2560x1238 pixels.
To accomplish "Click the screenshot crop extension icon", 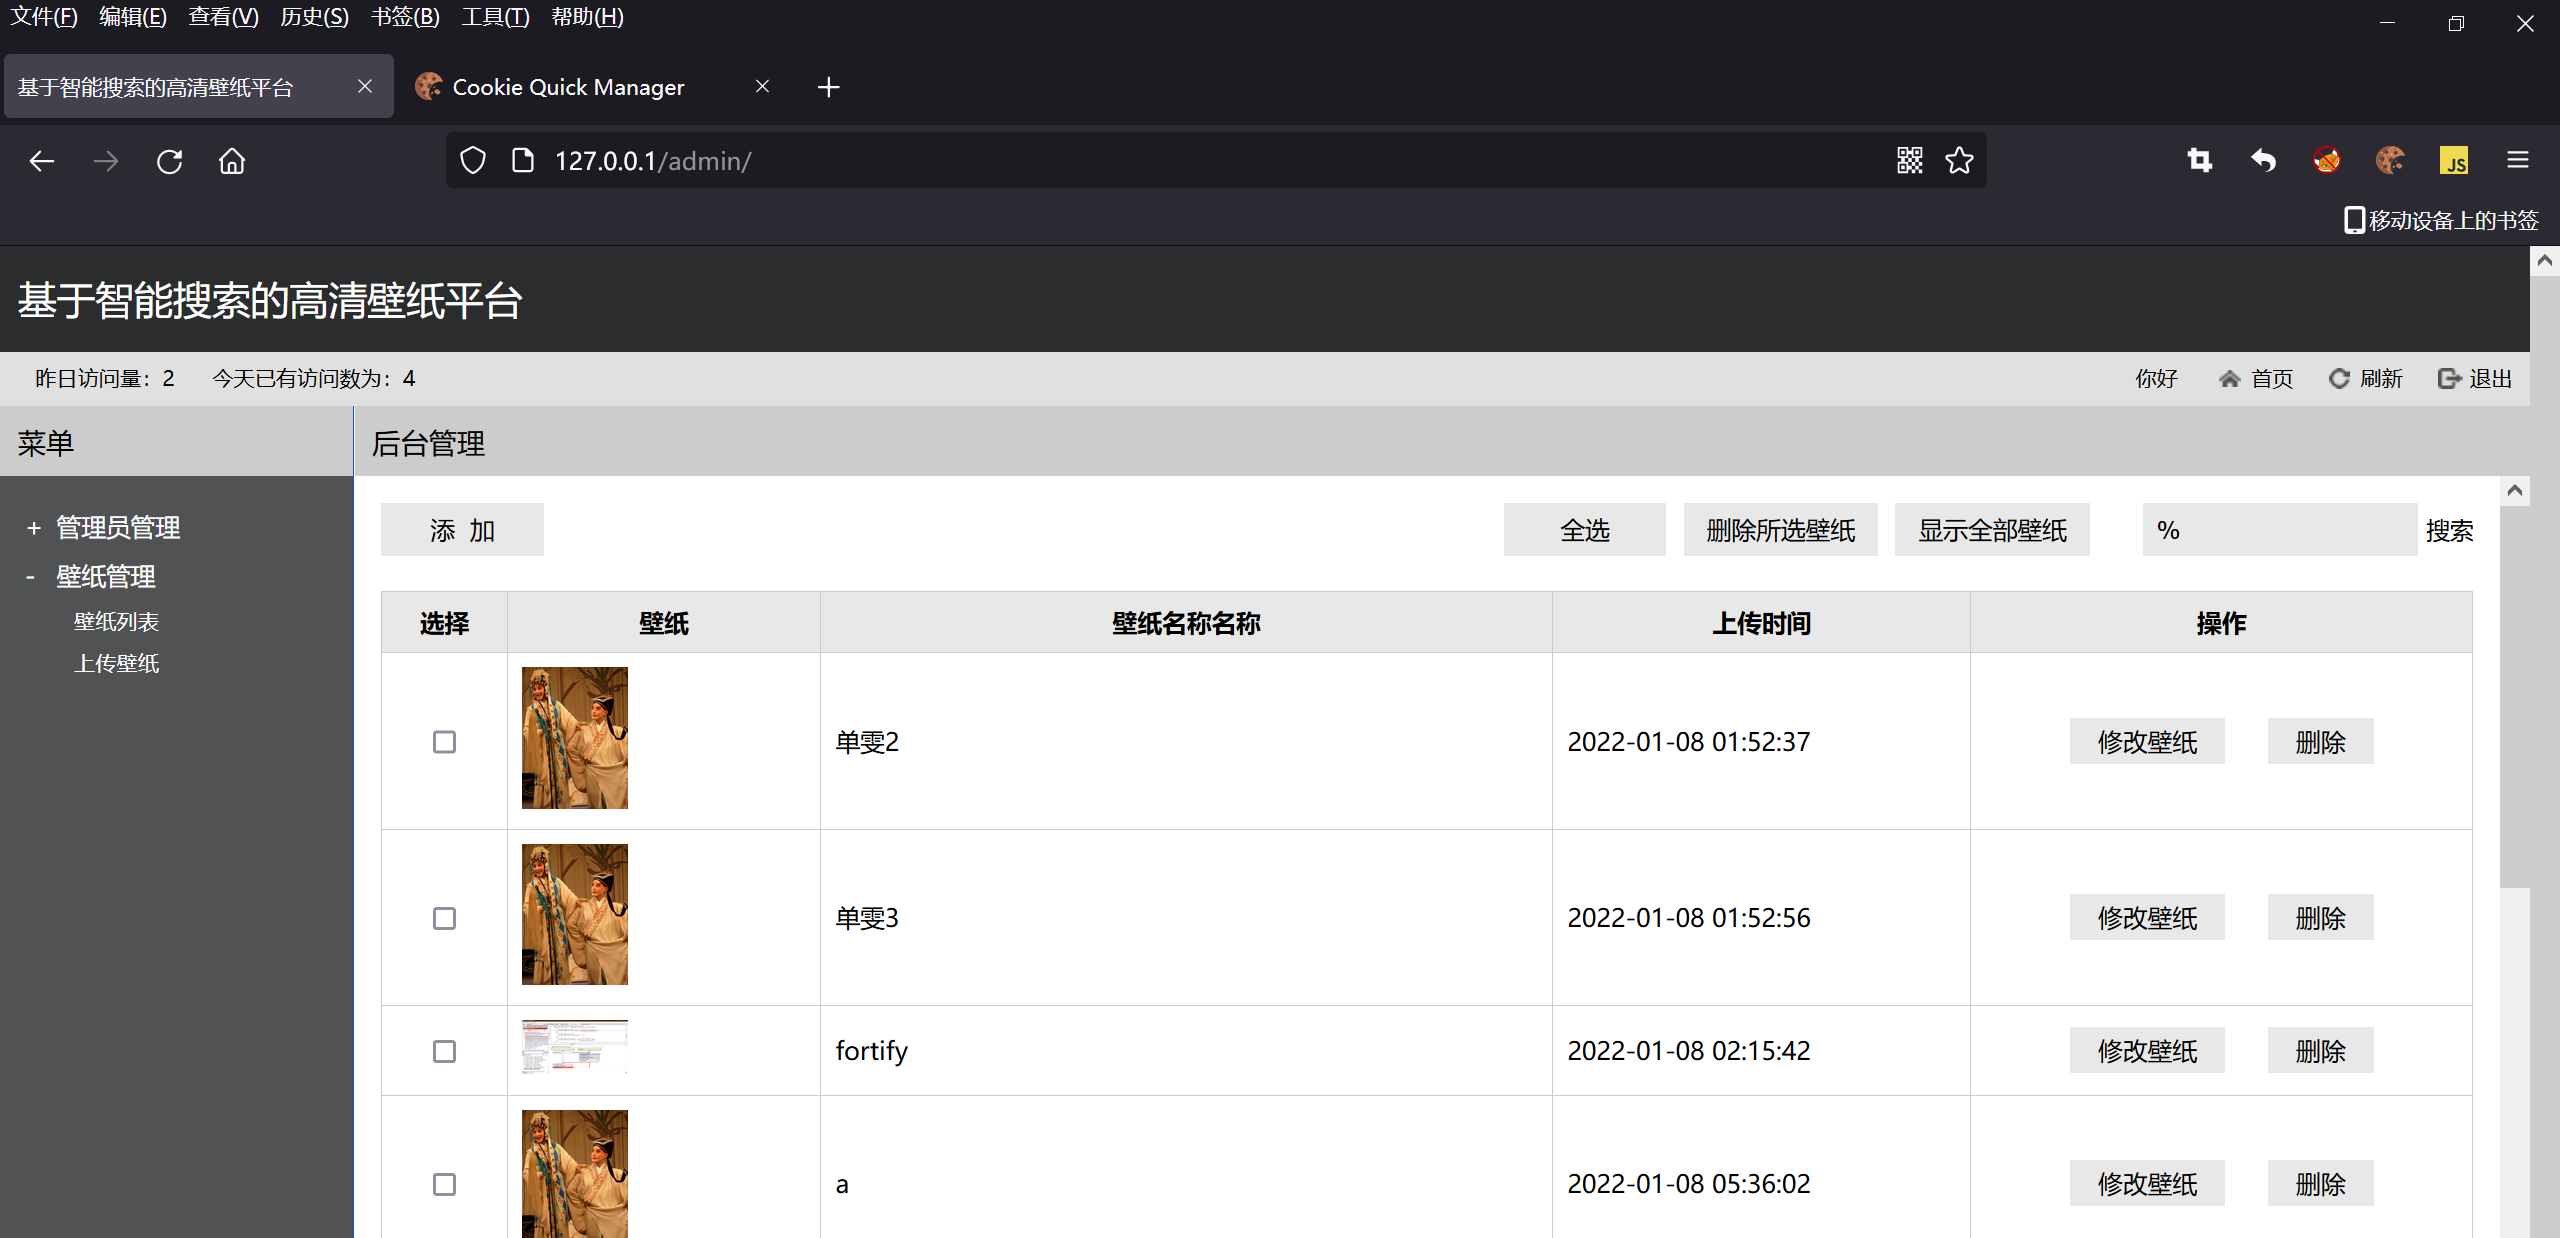I will click(x=2199, y=160).
